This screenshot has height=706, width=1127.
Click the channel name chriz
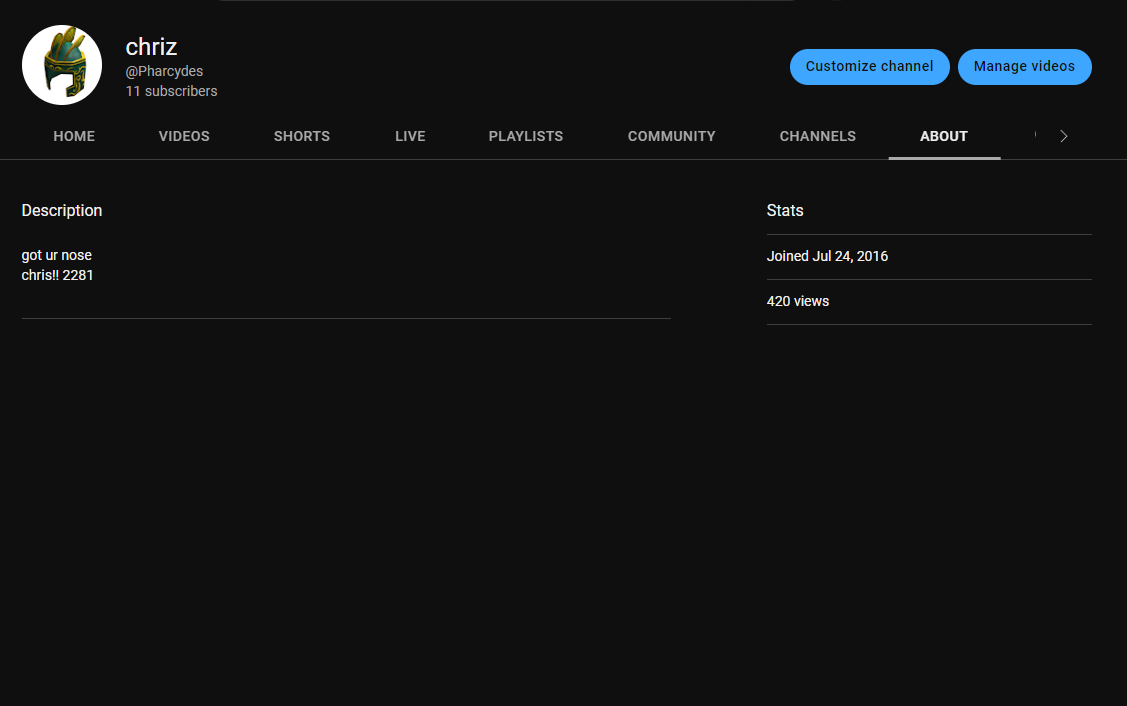pyautogui.click(x=151, y=46)
